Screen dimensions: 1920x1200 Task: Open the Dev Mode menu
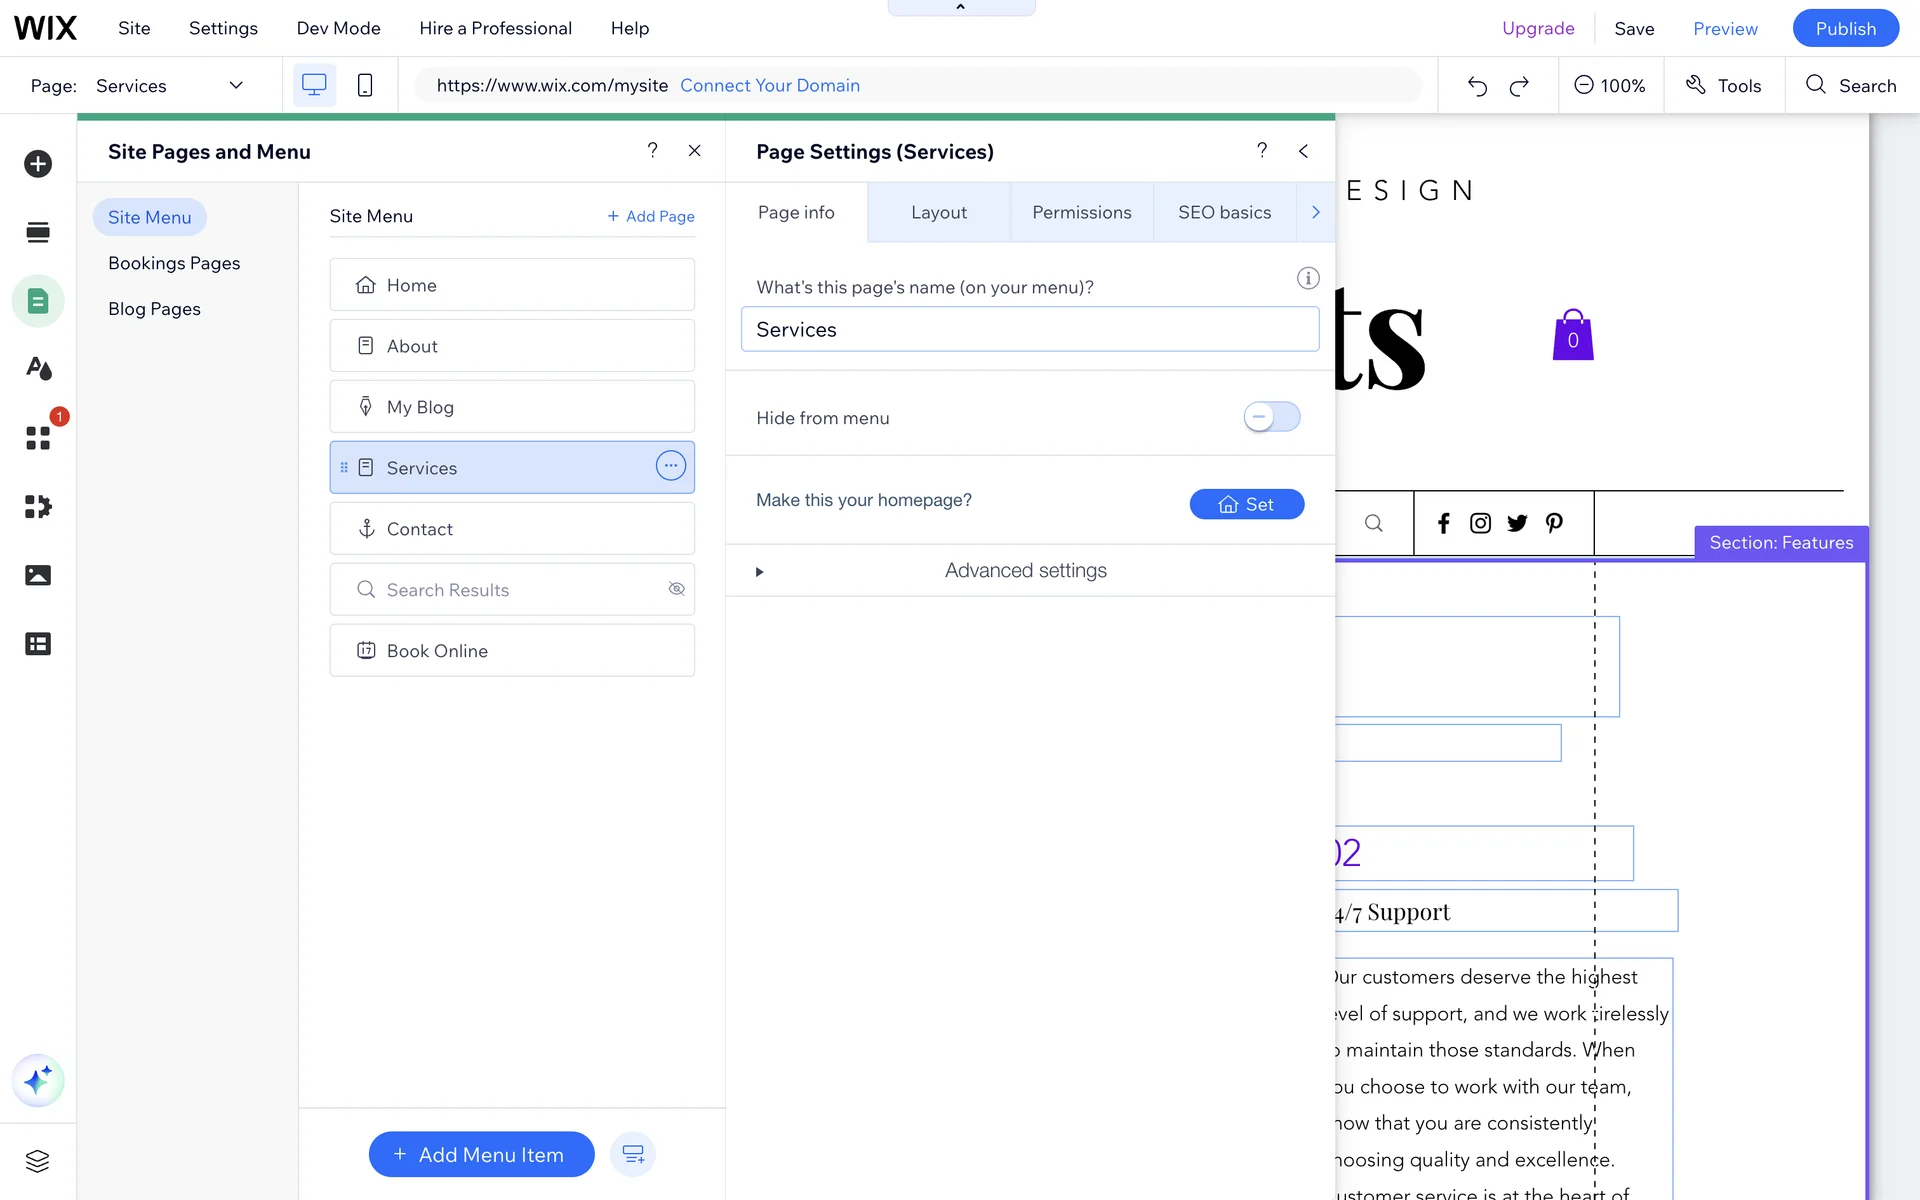click(338, 28)
